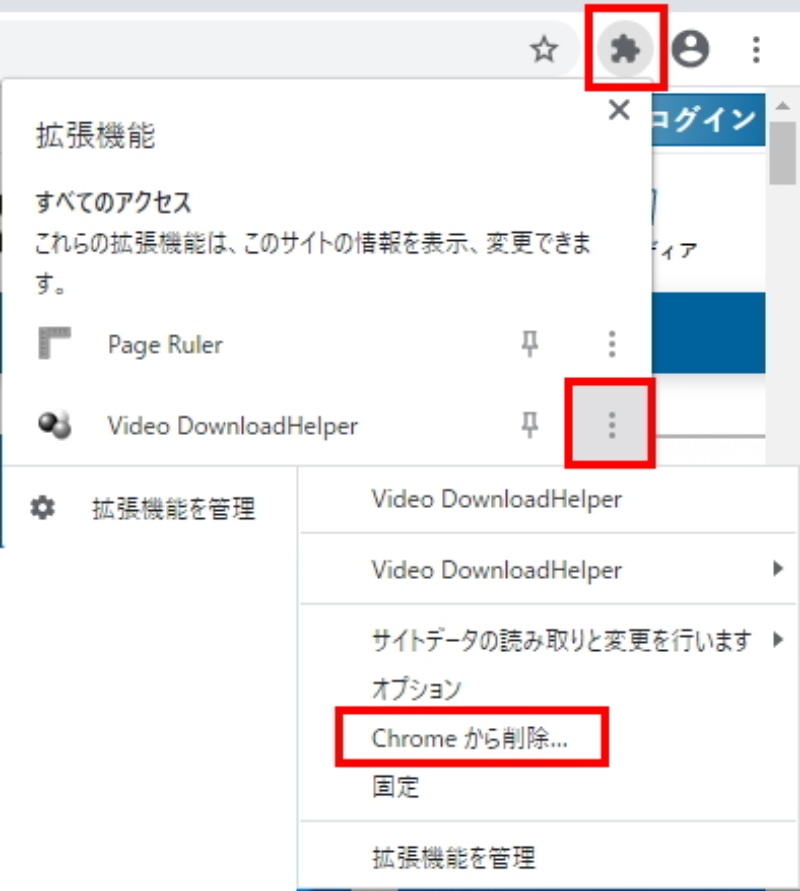Close the 拡張機能 popup panel
This screenshot has width=800, height=891.
[619, 110]
